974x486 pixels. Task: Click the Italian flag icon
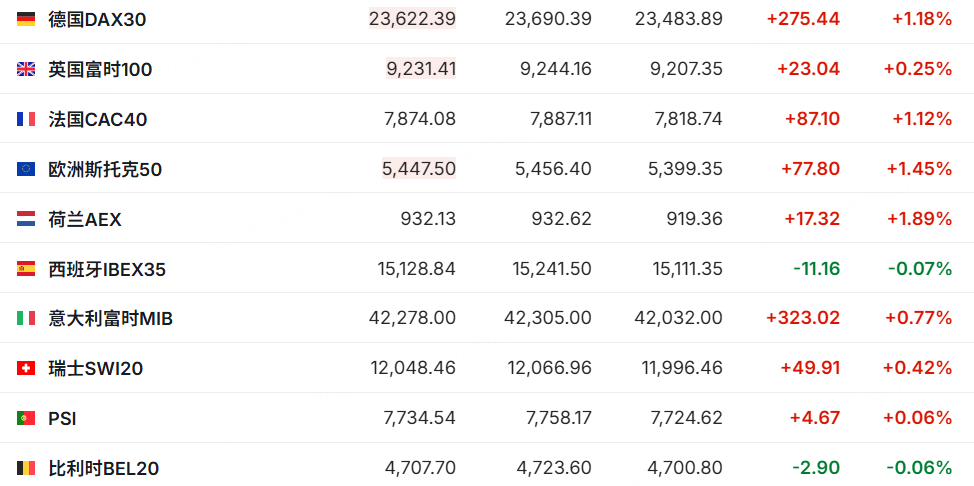[x=26, y=318]
